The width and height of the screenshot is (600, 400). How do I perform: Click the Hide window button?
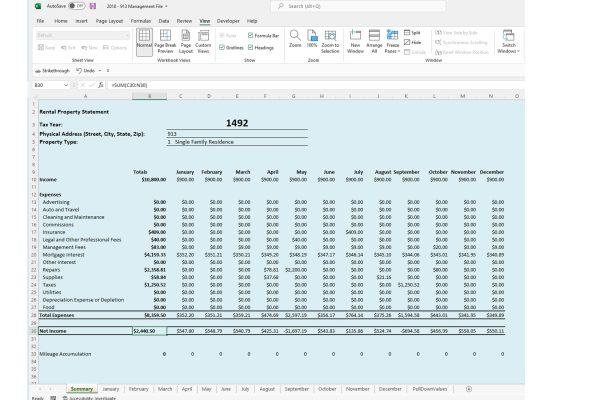[x=412, y=42]
